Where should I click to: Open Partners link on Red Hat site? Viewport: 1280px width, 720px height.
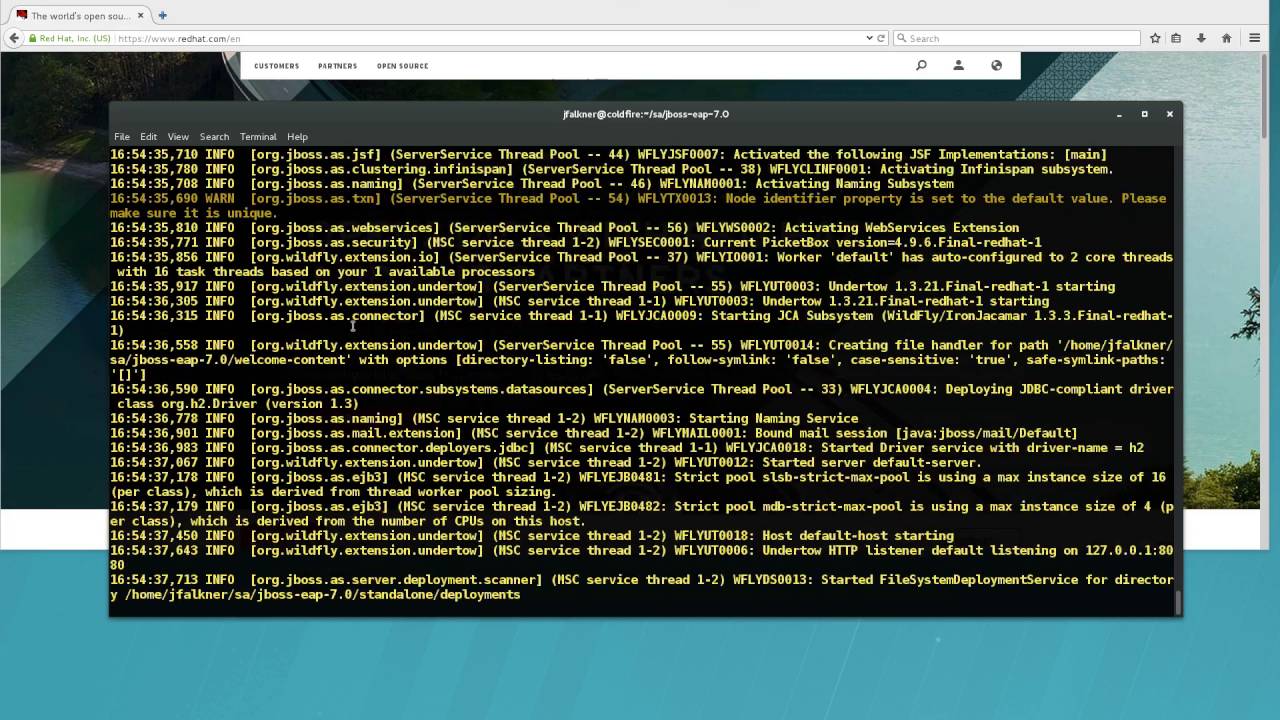tap(337, 66)
